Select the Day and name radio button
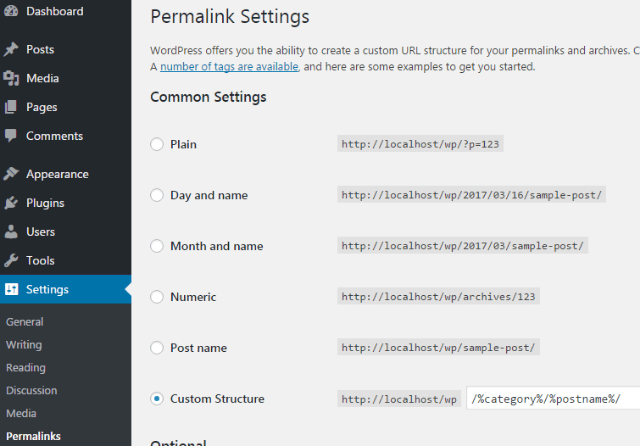This screenshot has height=446, width=640. click(x=157, y=195)
